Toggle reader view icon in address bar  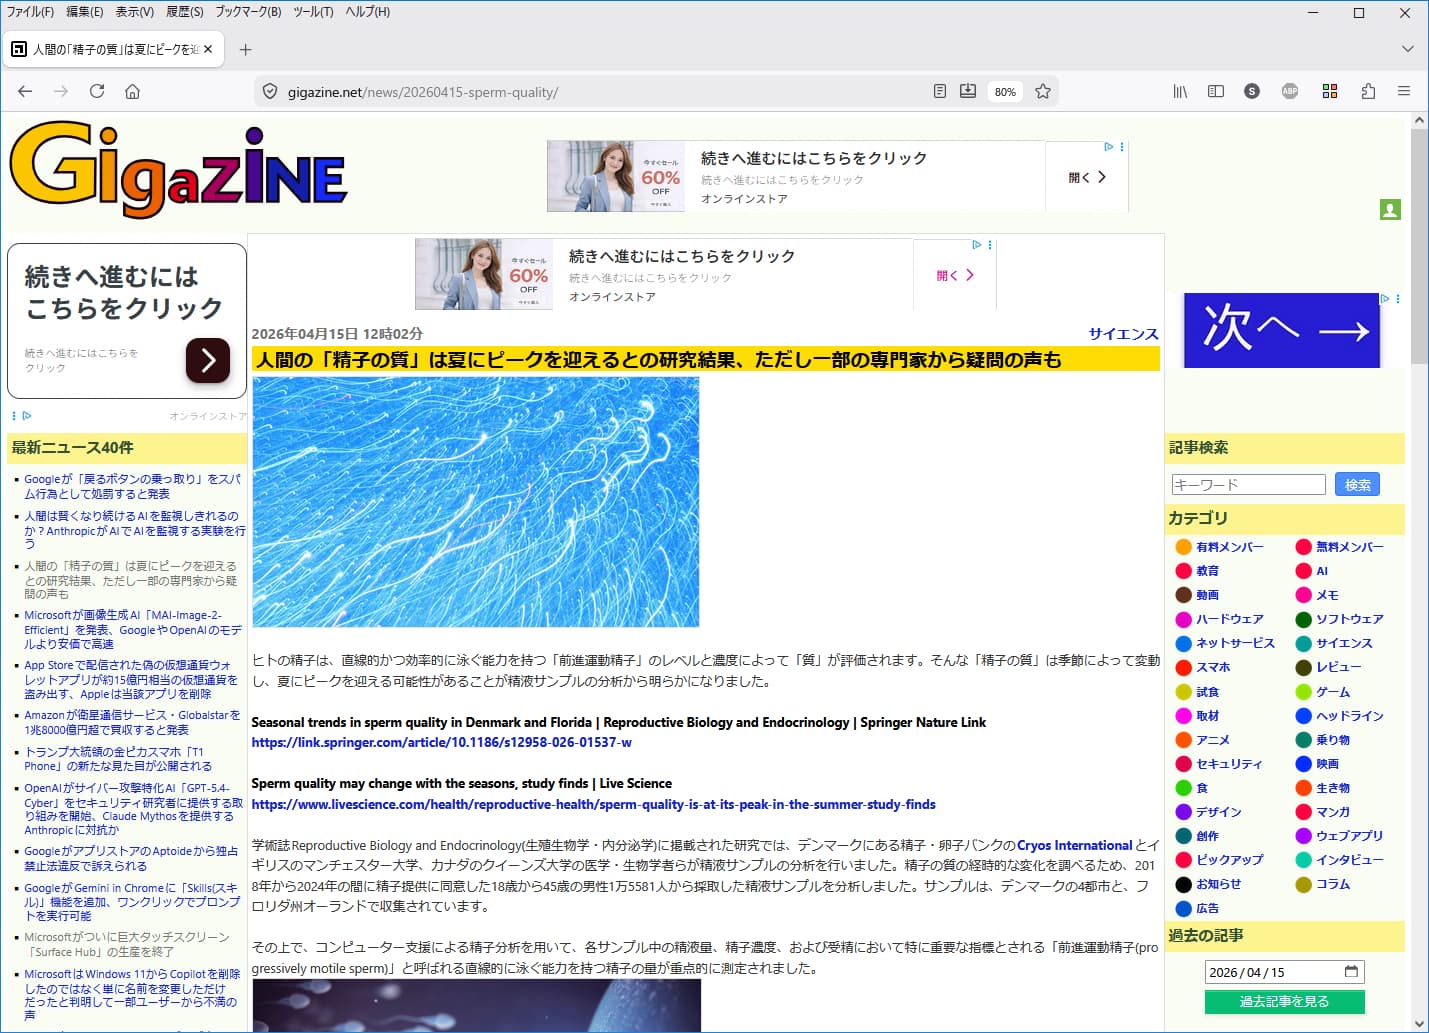pos(939,91)
